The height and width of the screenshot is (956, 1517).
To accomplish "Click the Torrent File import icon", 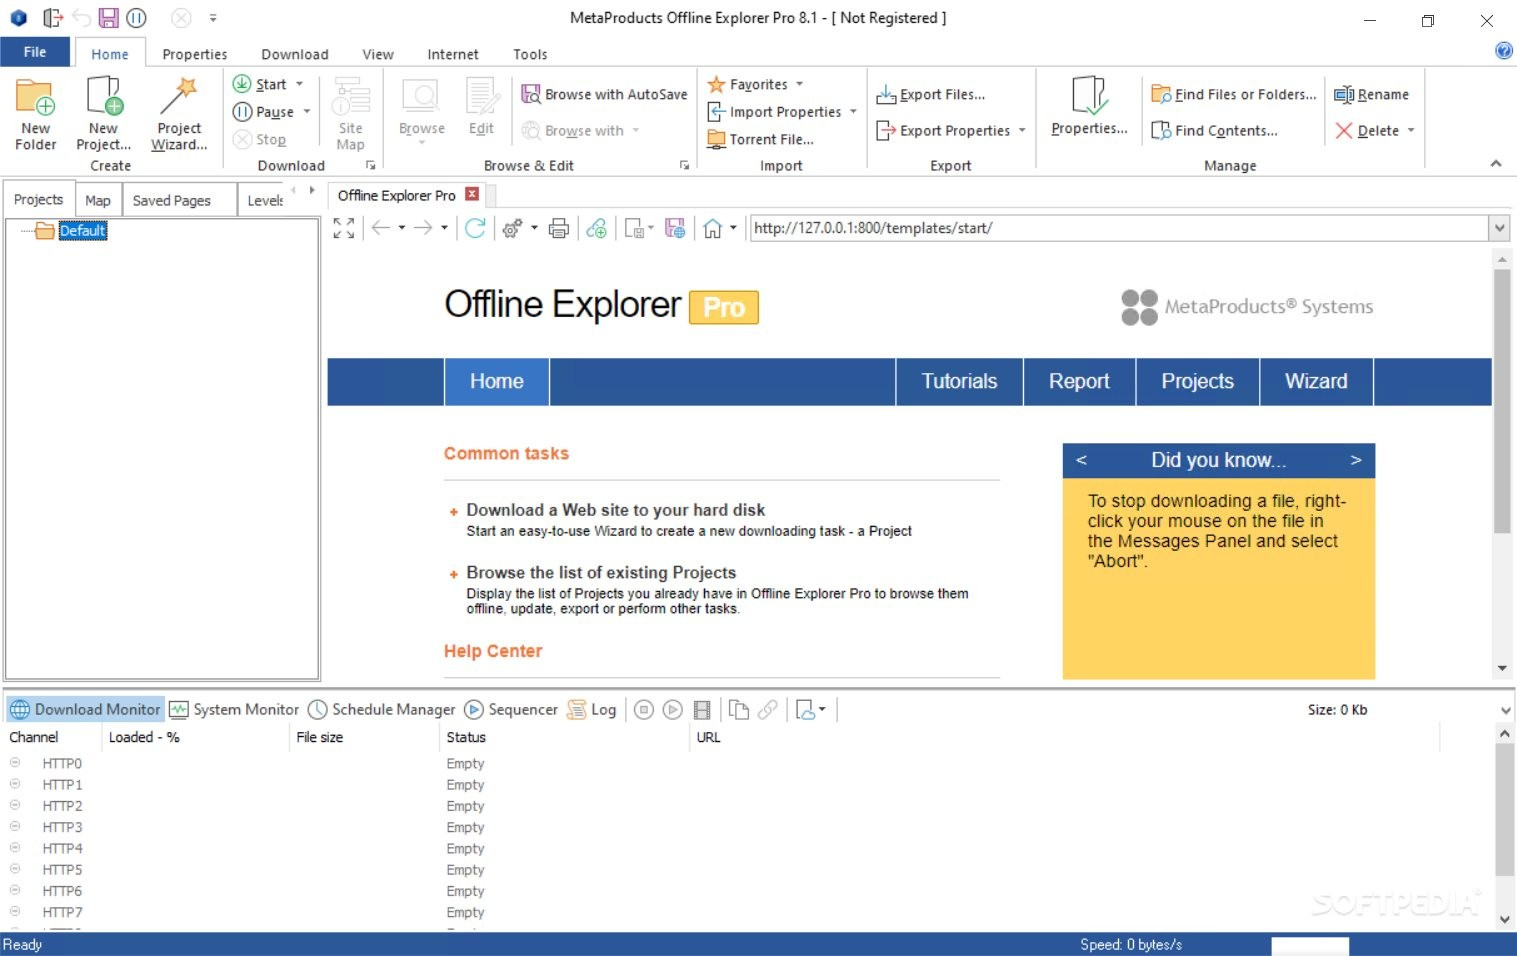I will pos(716,140).
